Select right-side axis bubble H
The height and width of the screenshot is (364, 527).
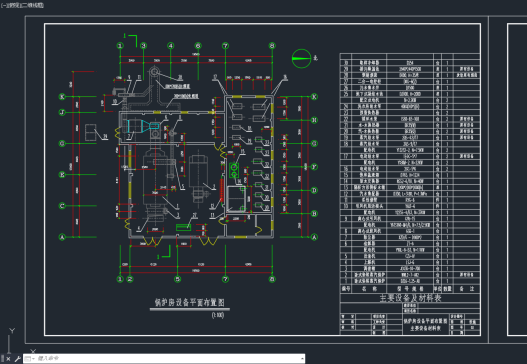coord(314,120)
